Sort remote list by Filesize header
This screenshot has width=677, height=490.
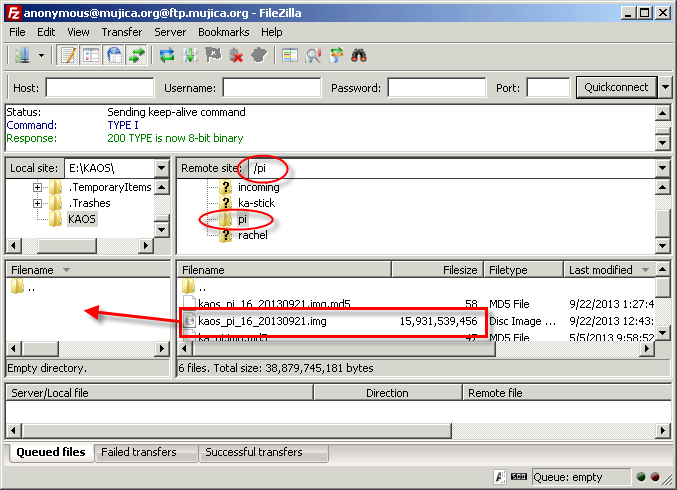coord(437,270)
